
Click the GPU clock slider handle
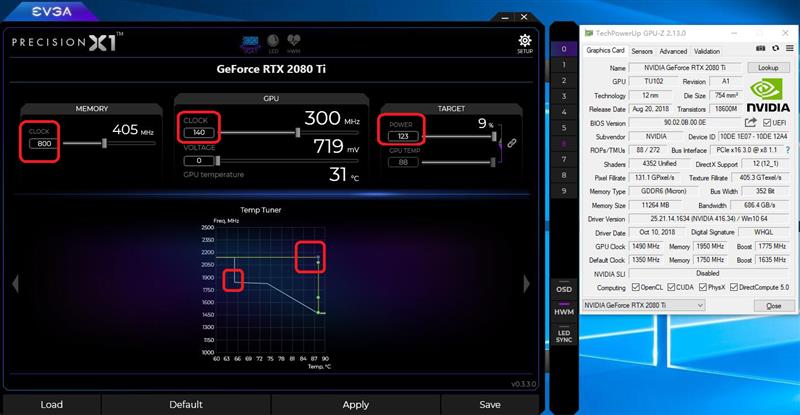[297, 133]
